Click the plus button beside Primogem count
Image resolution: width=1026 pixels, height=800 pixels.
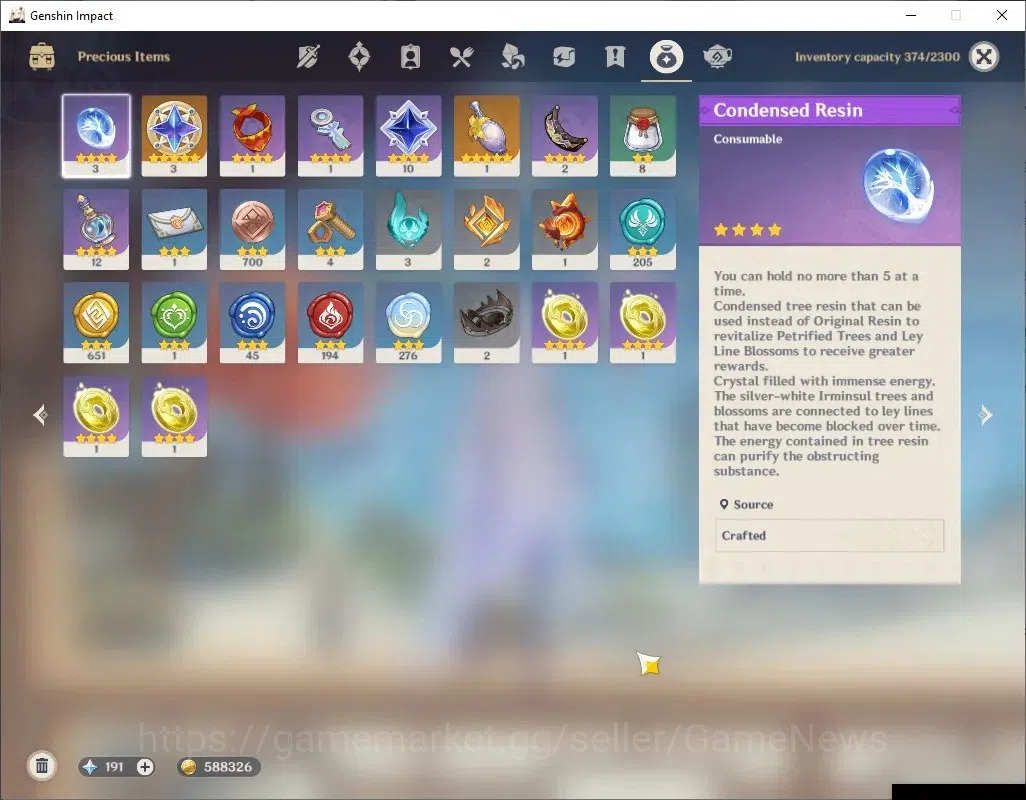145,767
